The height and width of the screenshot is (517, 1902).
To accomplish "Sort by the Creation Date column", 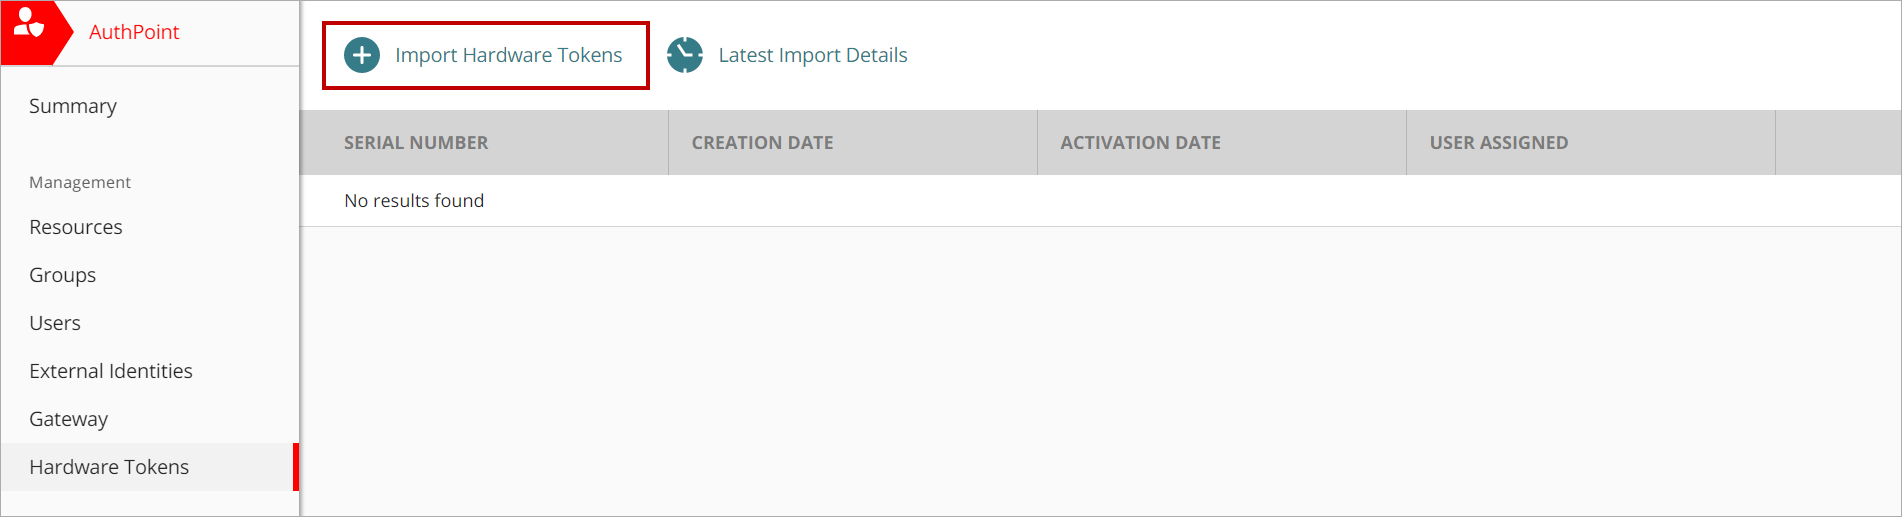I will 762,143.
